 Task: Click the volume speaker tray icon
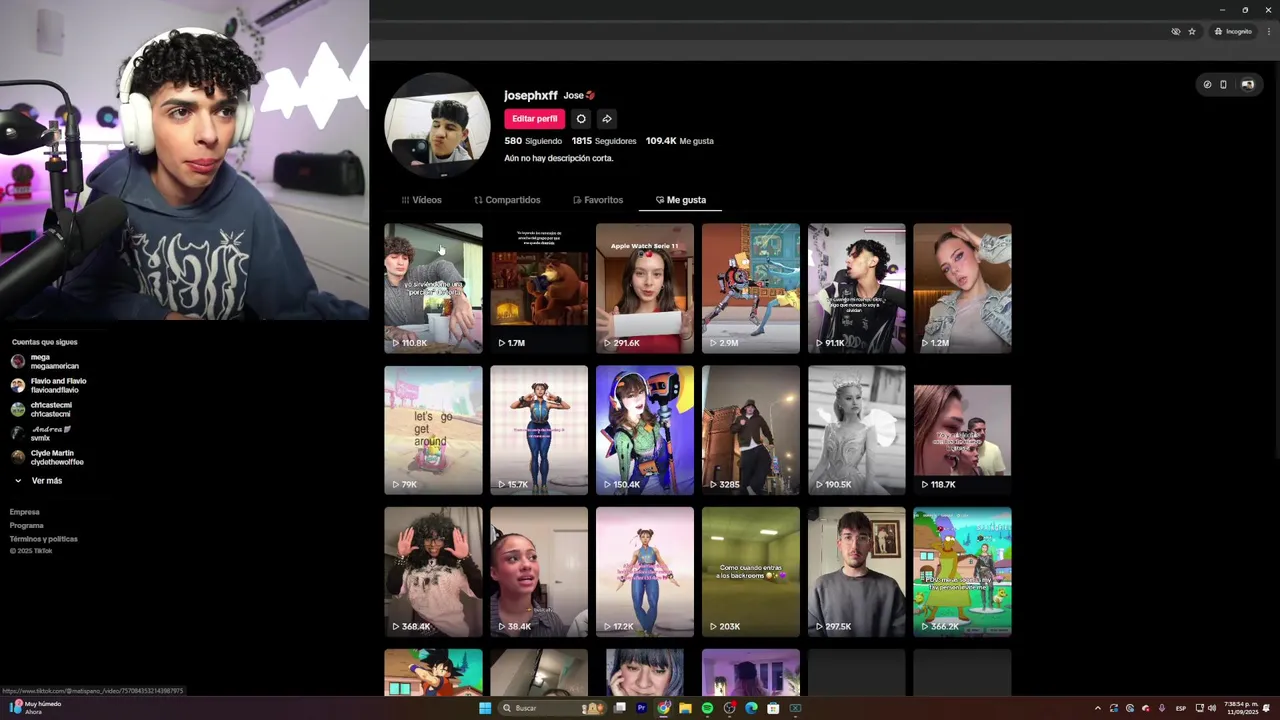(1214, 708)
